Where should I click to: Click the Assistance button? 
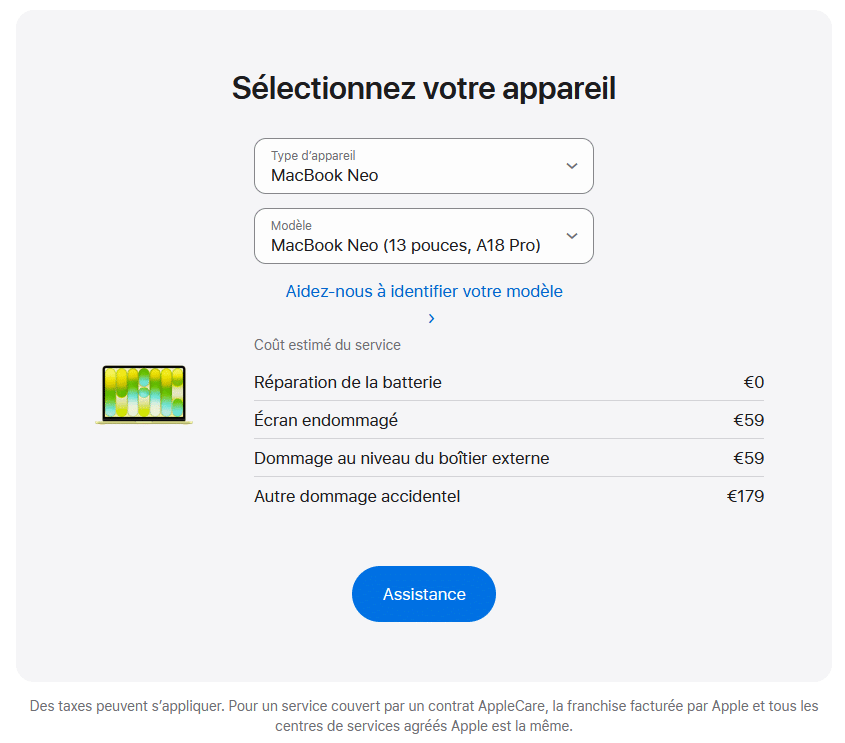[x=423, y=593]
